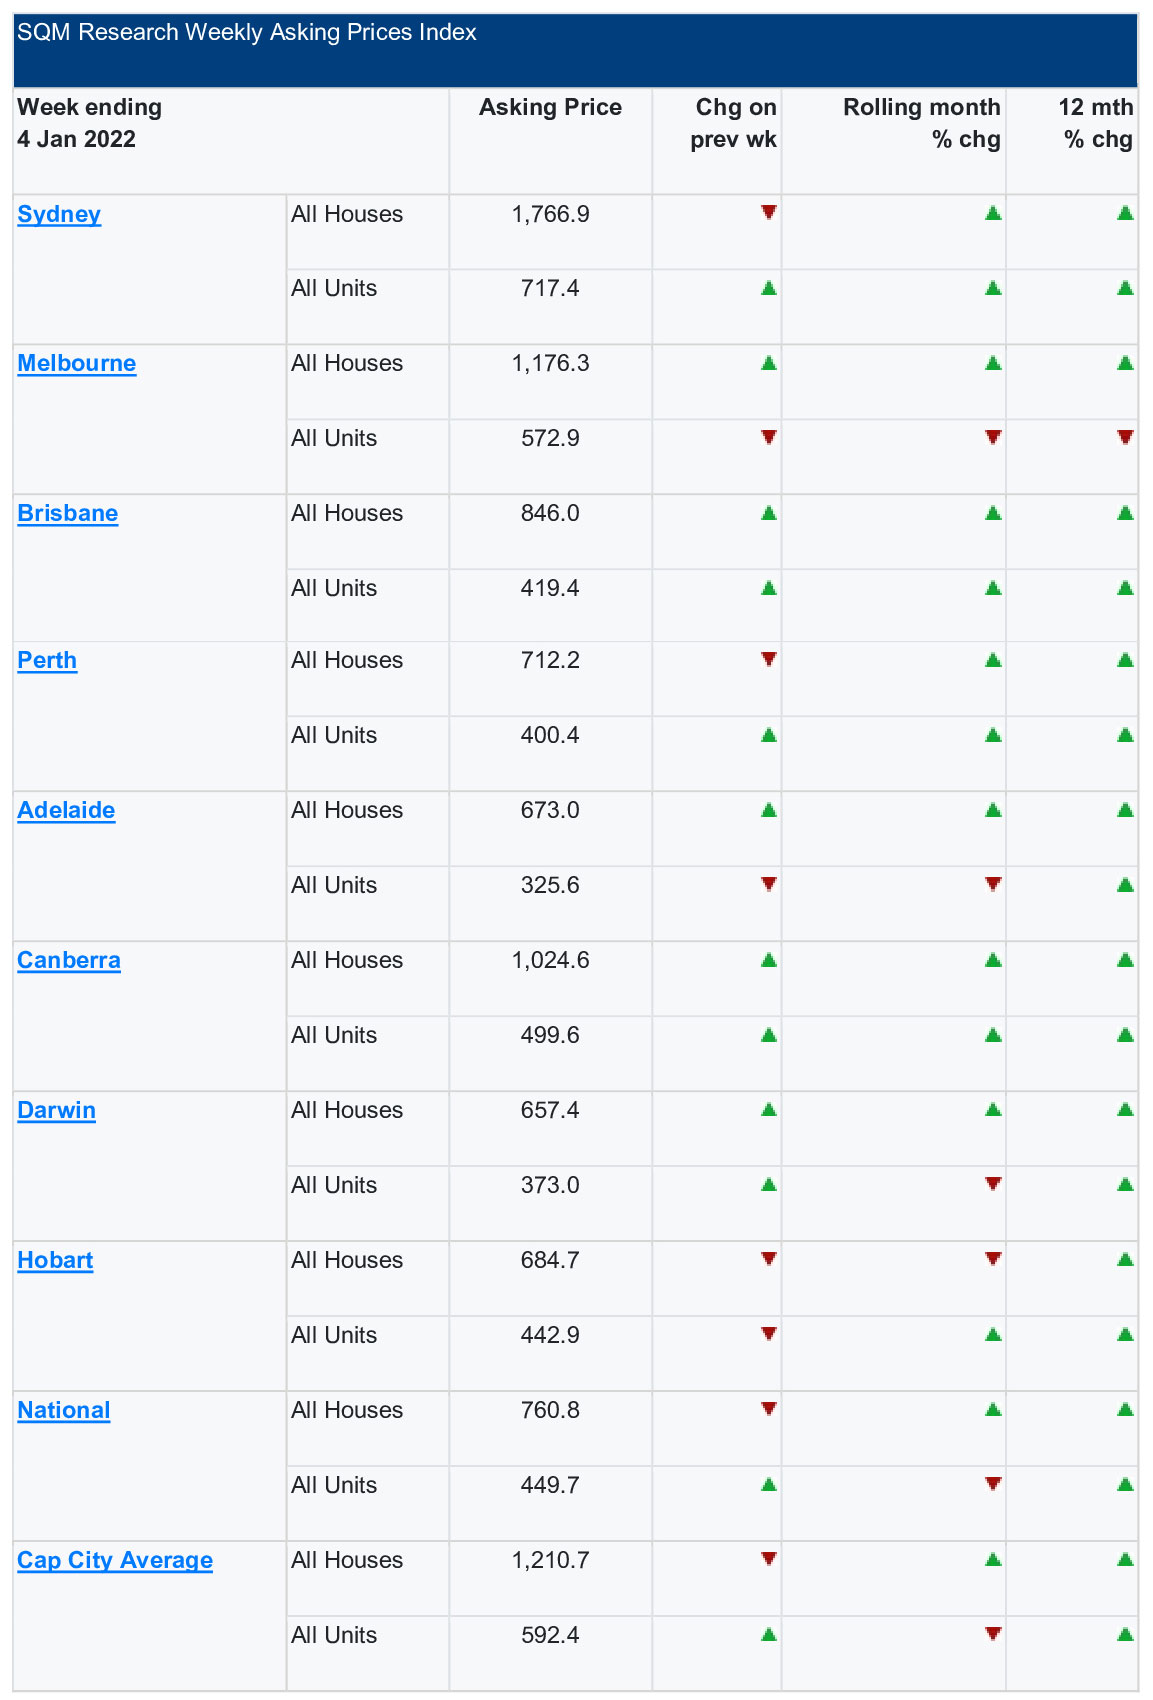This screenshot has height=1700, width=1153.
Task: Click Brisbane Houses weekly change green arrow
Action: (768, 513)
